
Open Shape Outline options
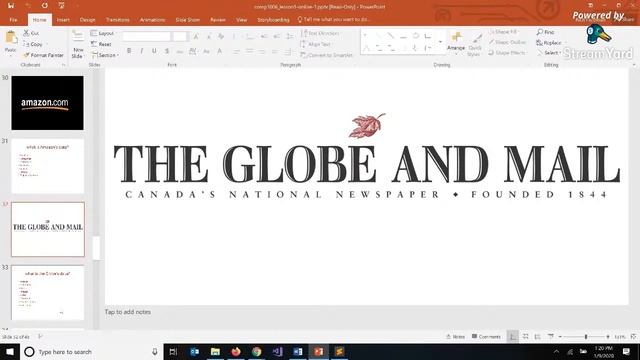pyautogui.click(x=507, y=42)
